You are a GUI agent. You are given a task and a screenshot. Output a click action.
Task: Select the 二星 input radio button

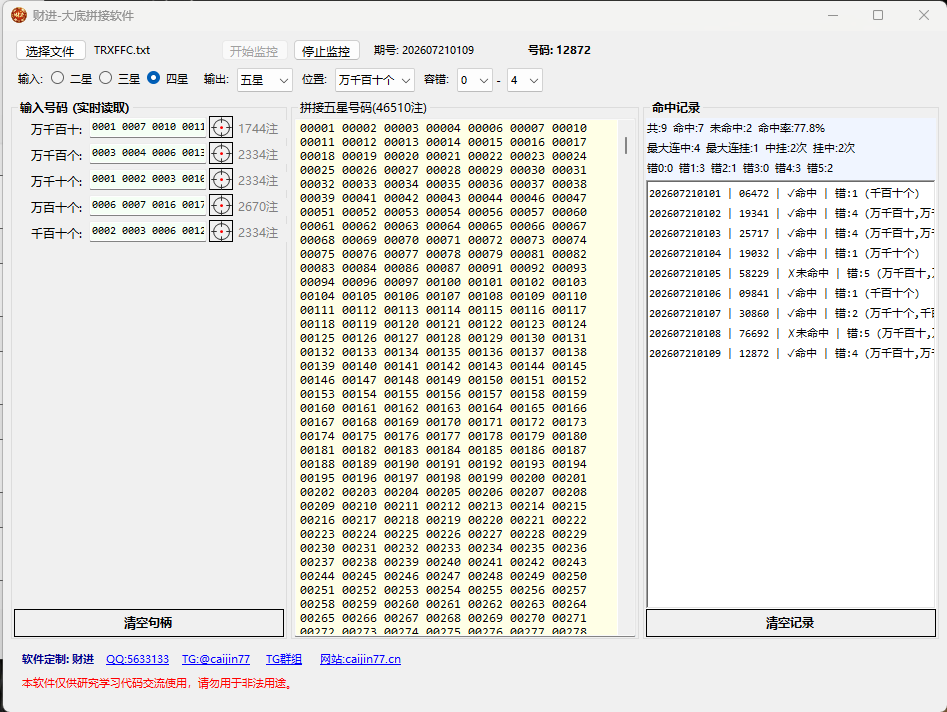pos(57,78)
